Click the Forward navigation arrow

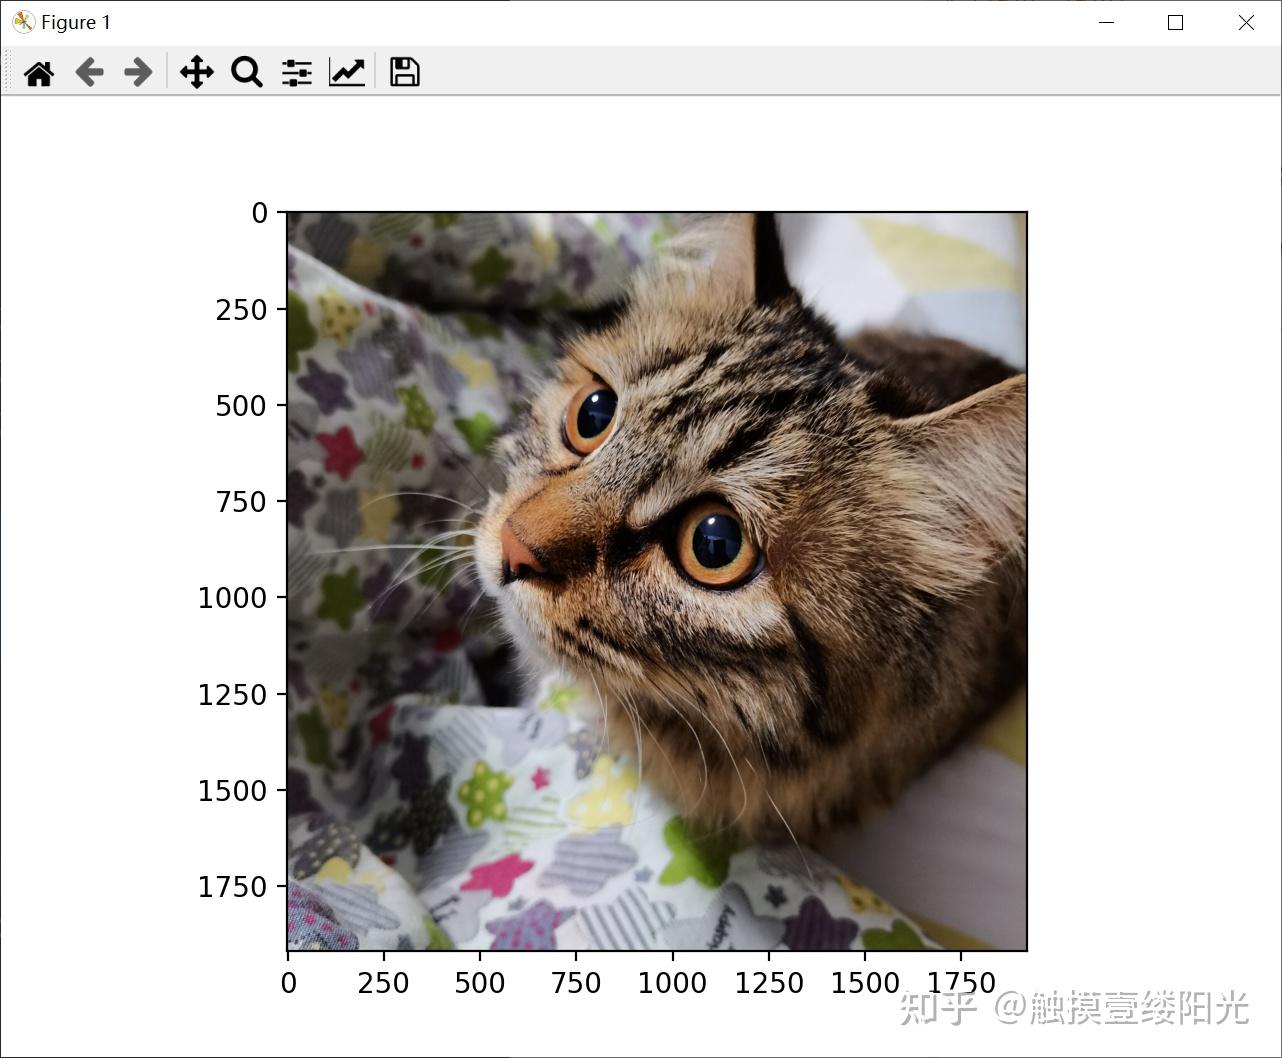[x=137, y=71]
